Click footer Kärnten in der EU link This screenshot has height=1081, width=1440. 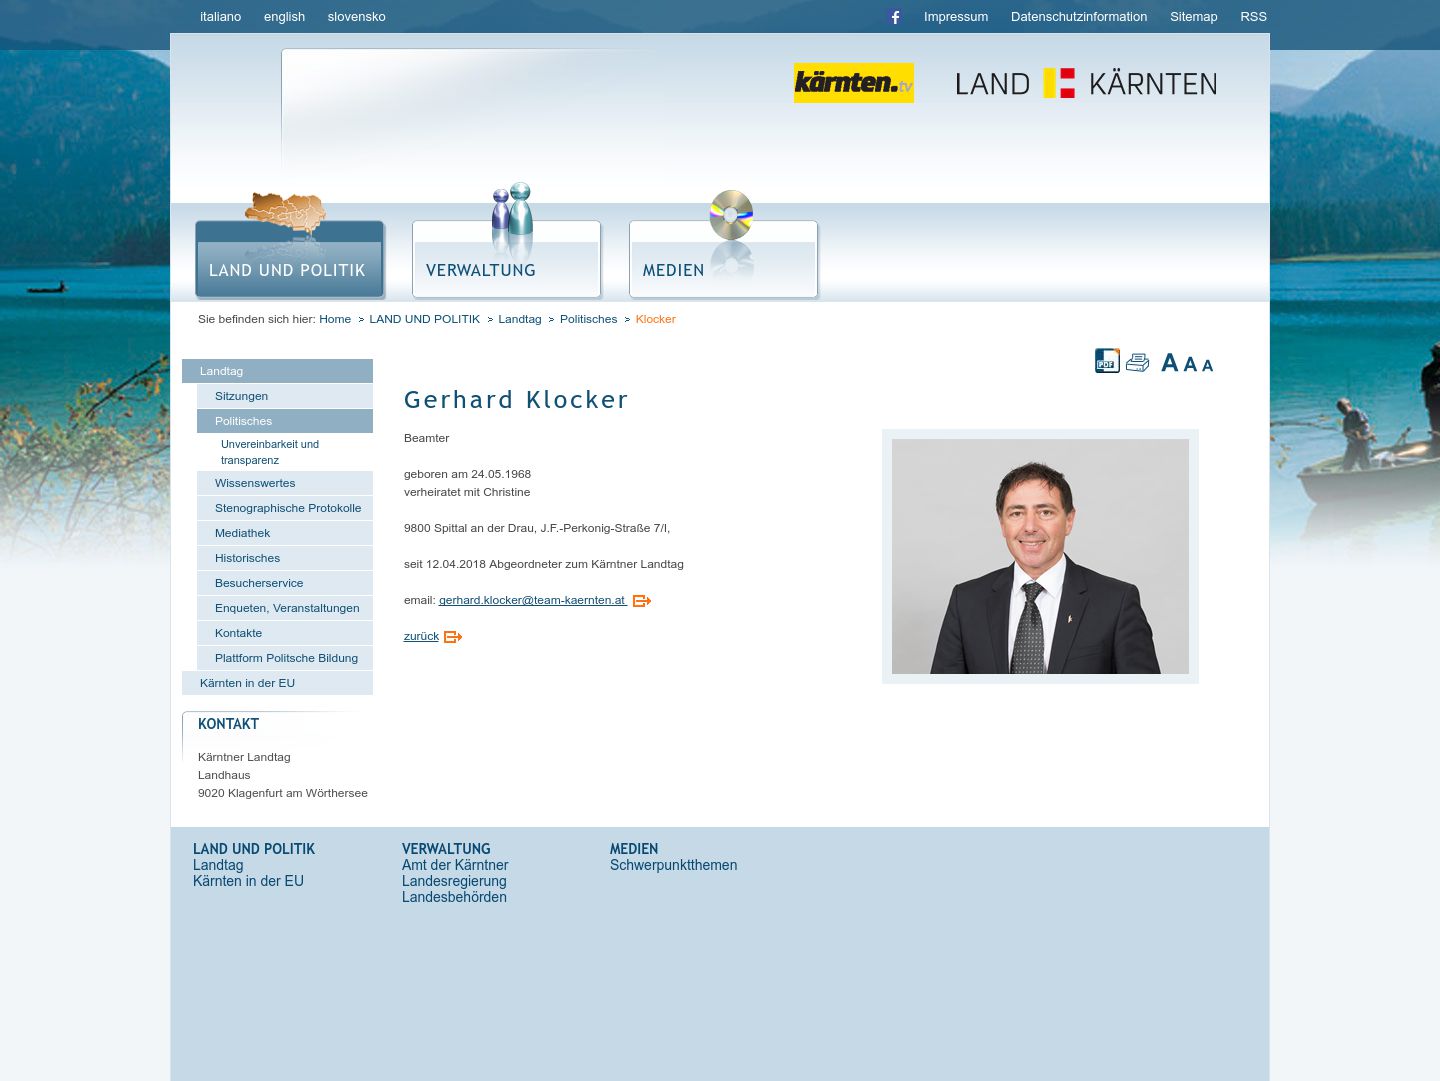248,881
